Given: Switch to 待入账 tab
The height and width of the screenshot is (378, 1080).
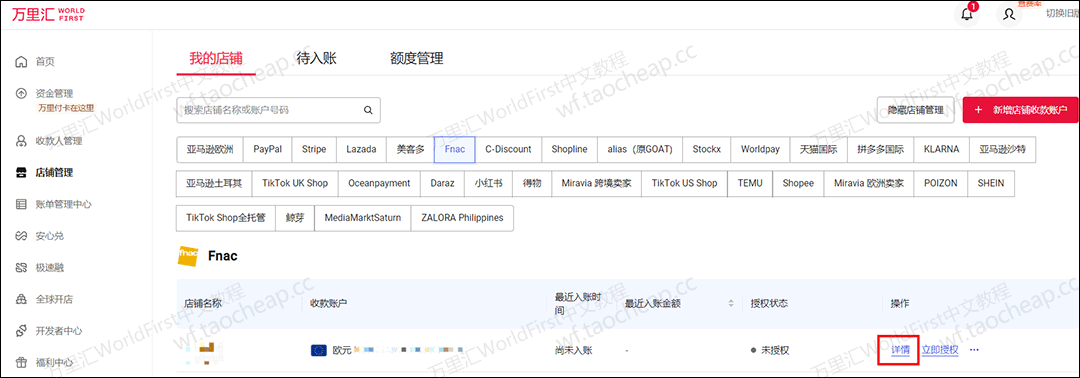Looking at the screenshot, I should 316,58.
